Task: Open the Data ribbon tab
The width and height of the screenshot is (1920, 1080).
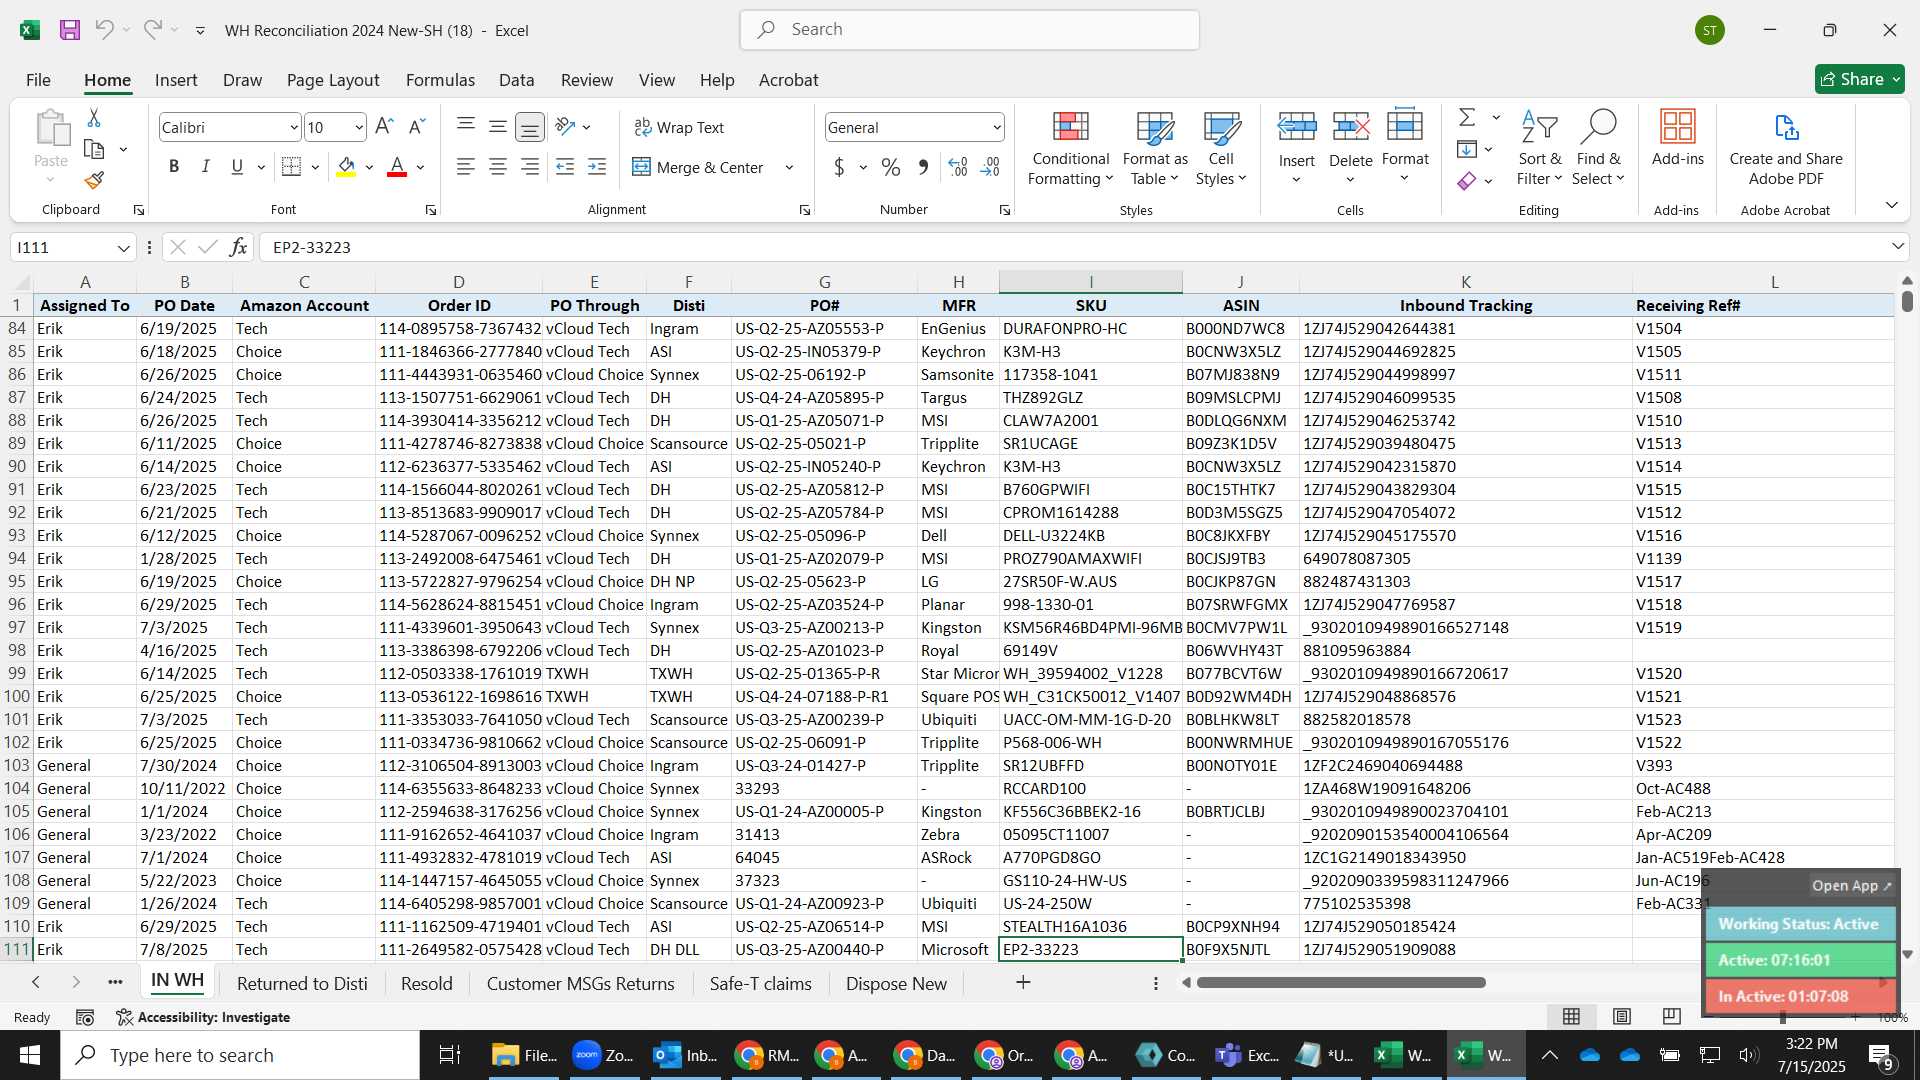Action: (516, 80)
